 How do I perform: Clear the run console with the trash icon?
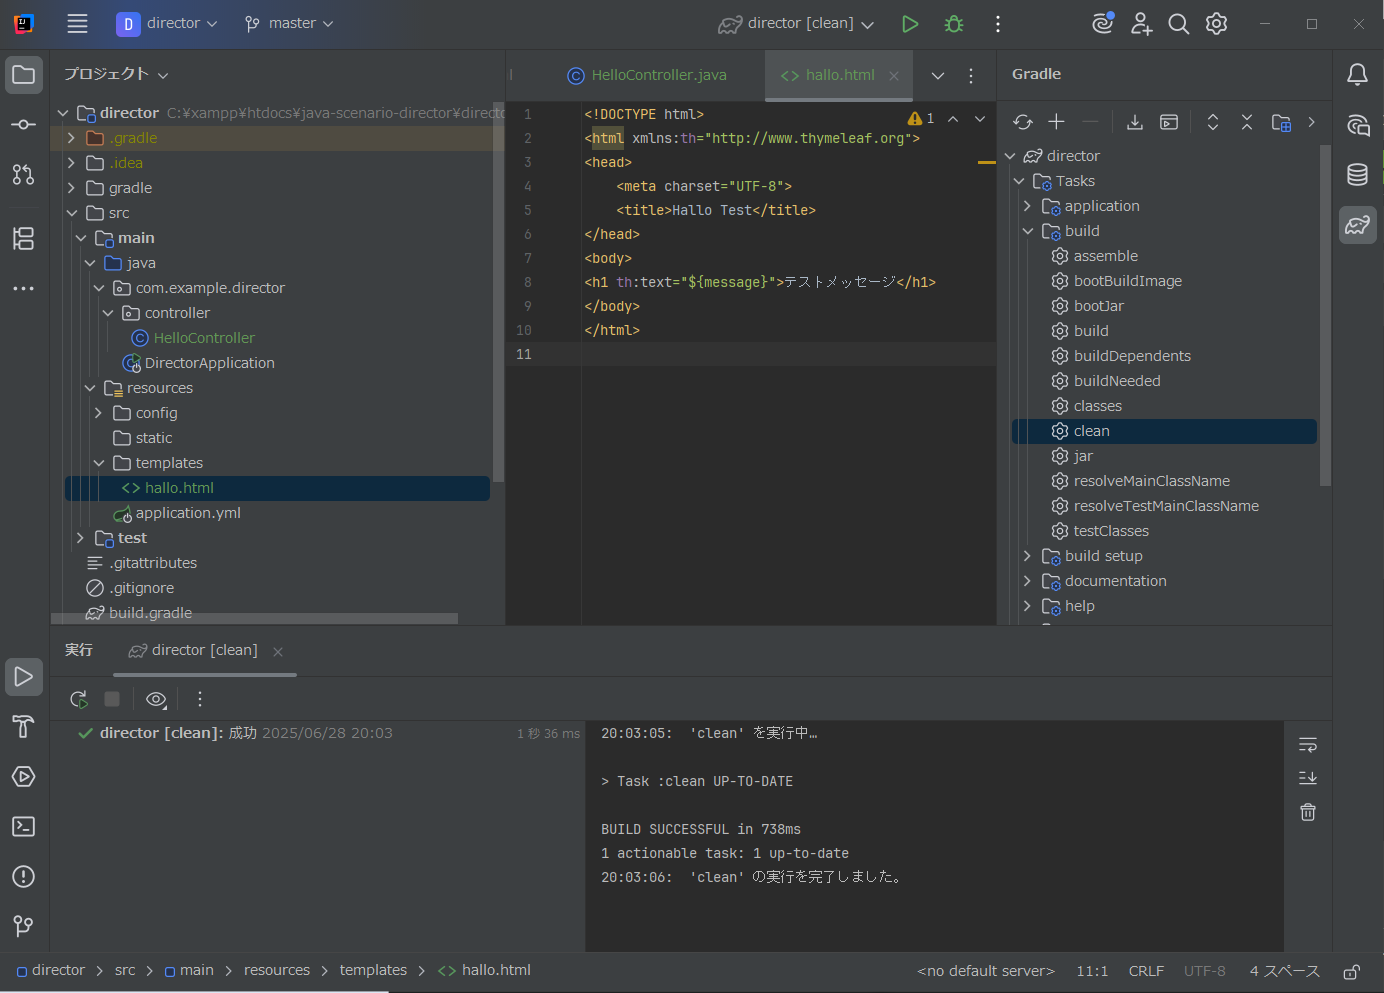tap(1307, 812)
